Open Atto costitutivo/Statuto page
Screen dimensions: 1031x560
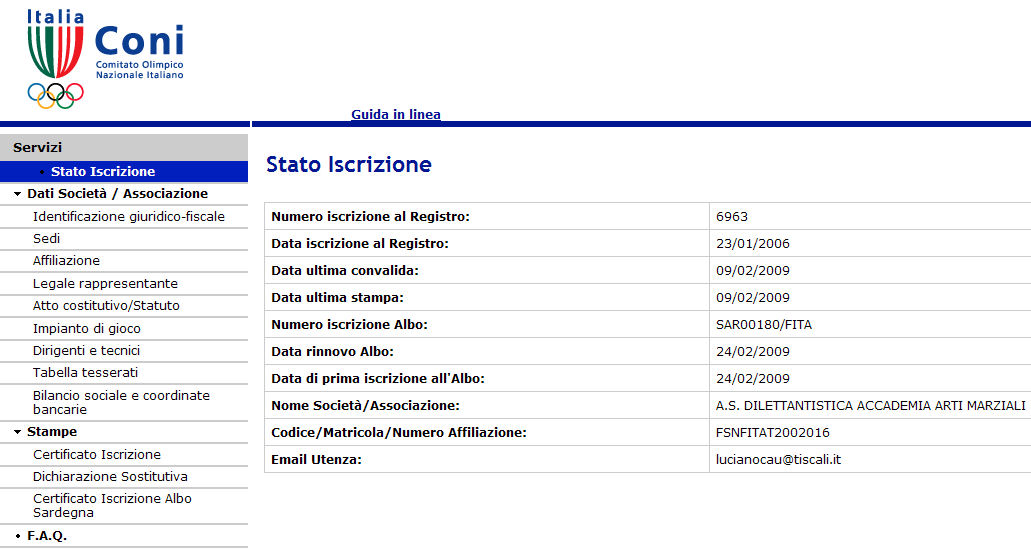107,306
